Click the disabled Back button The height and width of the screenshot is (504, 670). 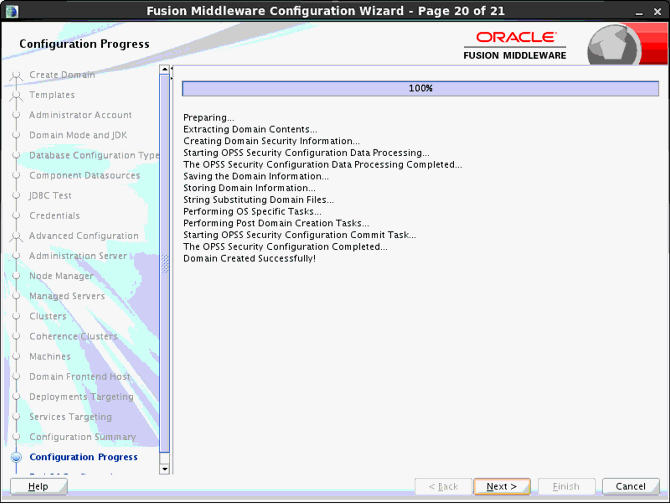click(x=443, y=486)
